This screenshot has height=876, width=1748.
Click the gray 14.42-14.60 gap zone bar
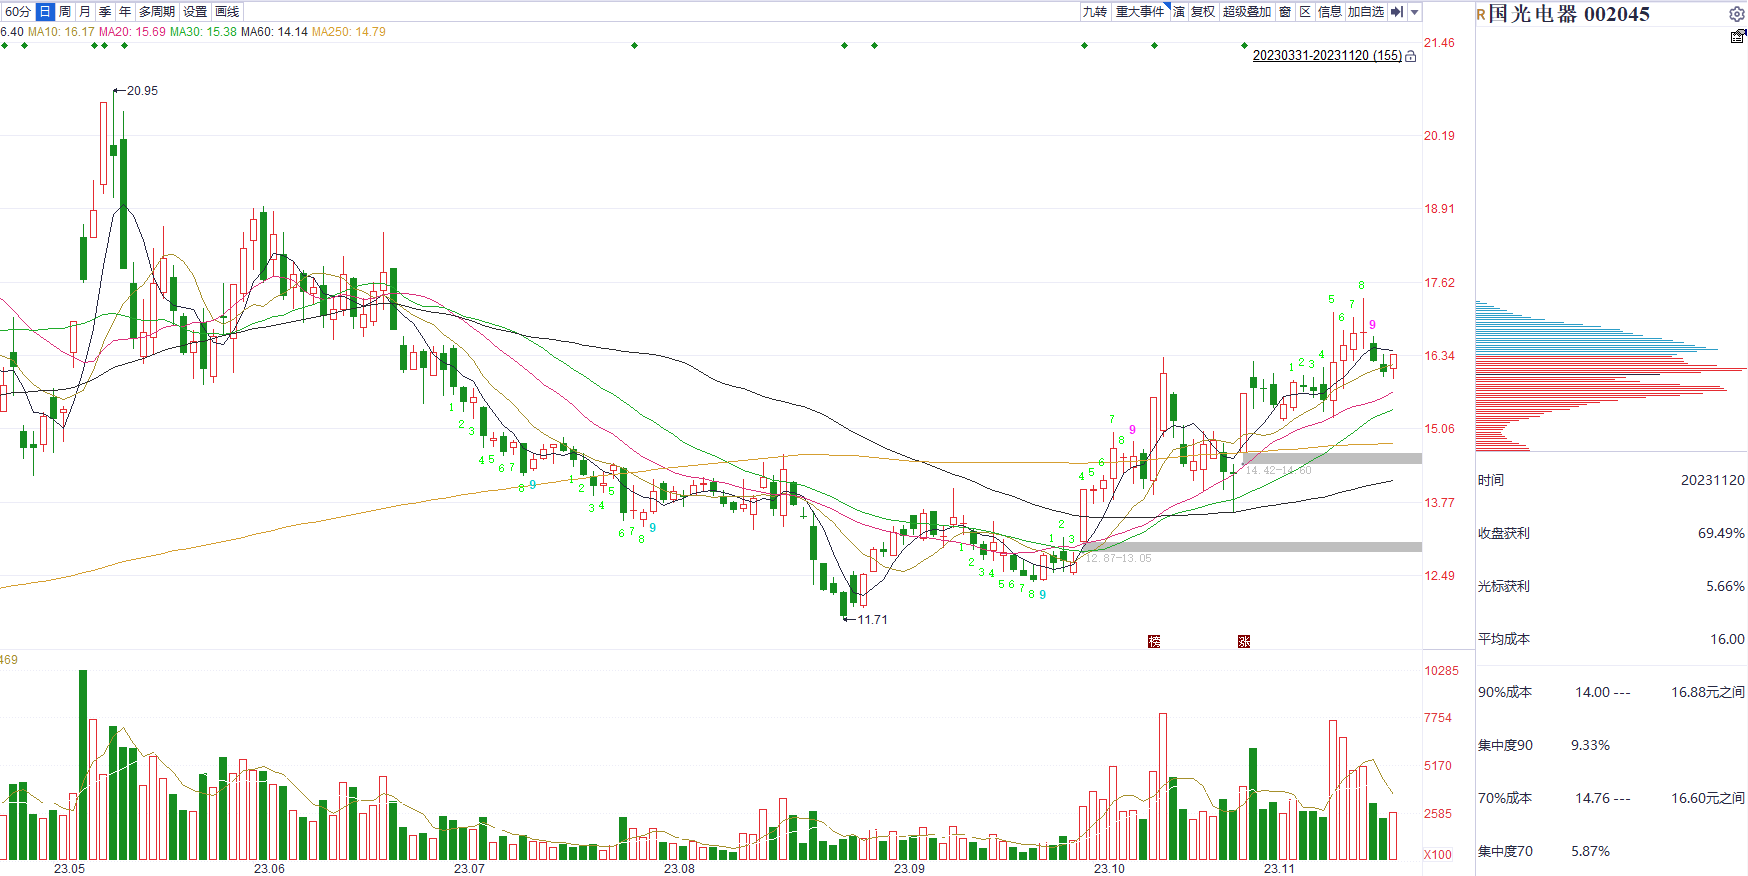(x=1330, y=458)
